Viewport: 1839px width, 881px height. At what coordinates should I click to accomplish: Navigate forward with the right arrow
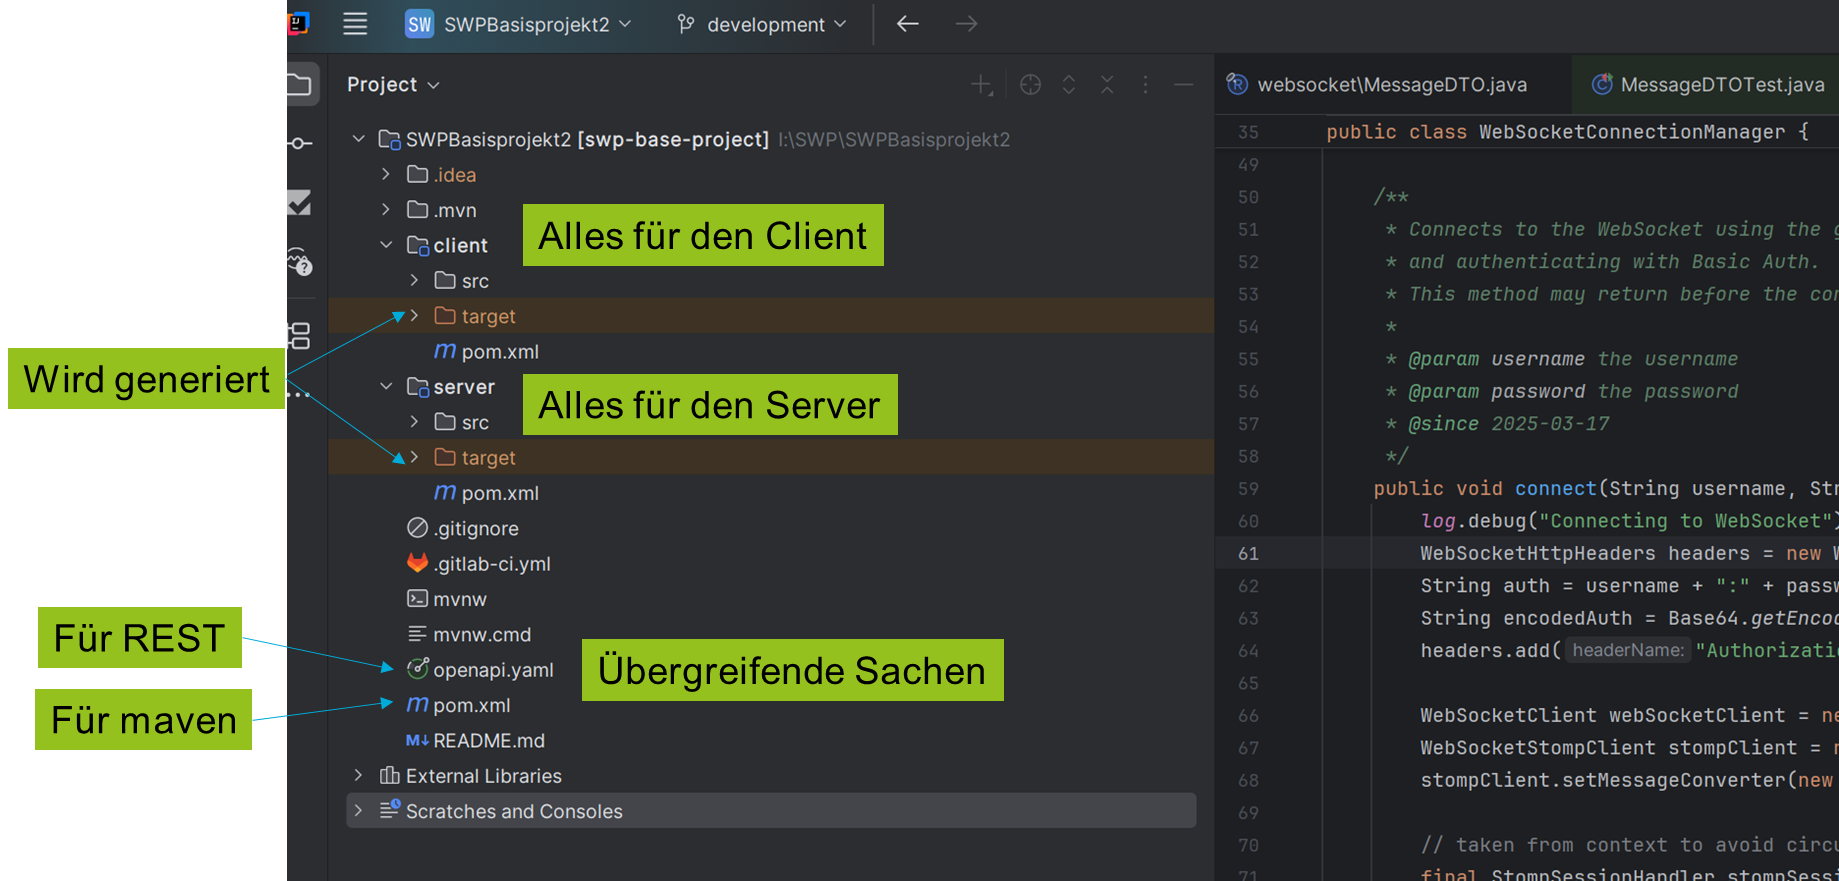pyautogui.click(x=965, y=24)
